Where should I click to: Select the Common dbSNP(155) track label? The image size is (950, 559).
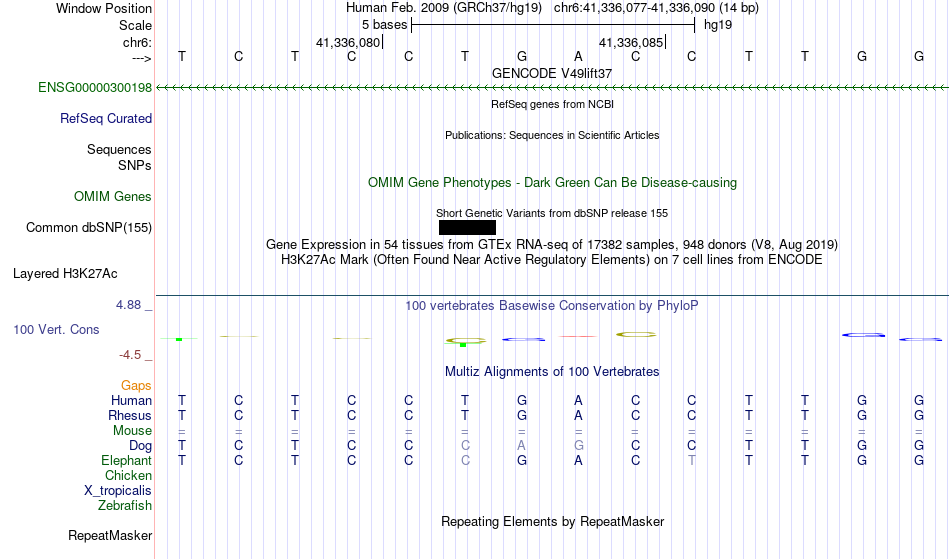[x=89, y=228]
